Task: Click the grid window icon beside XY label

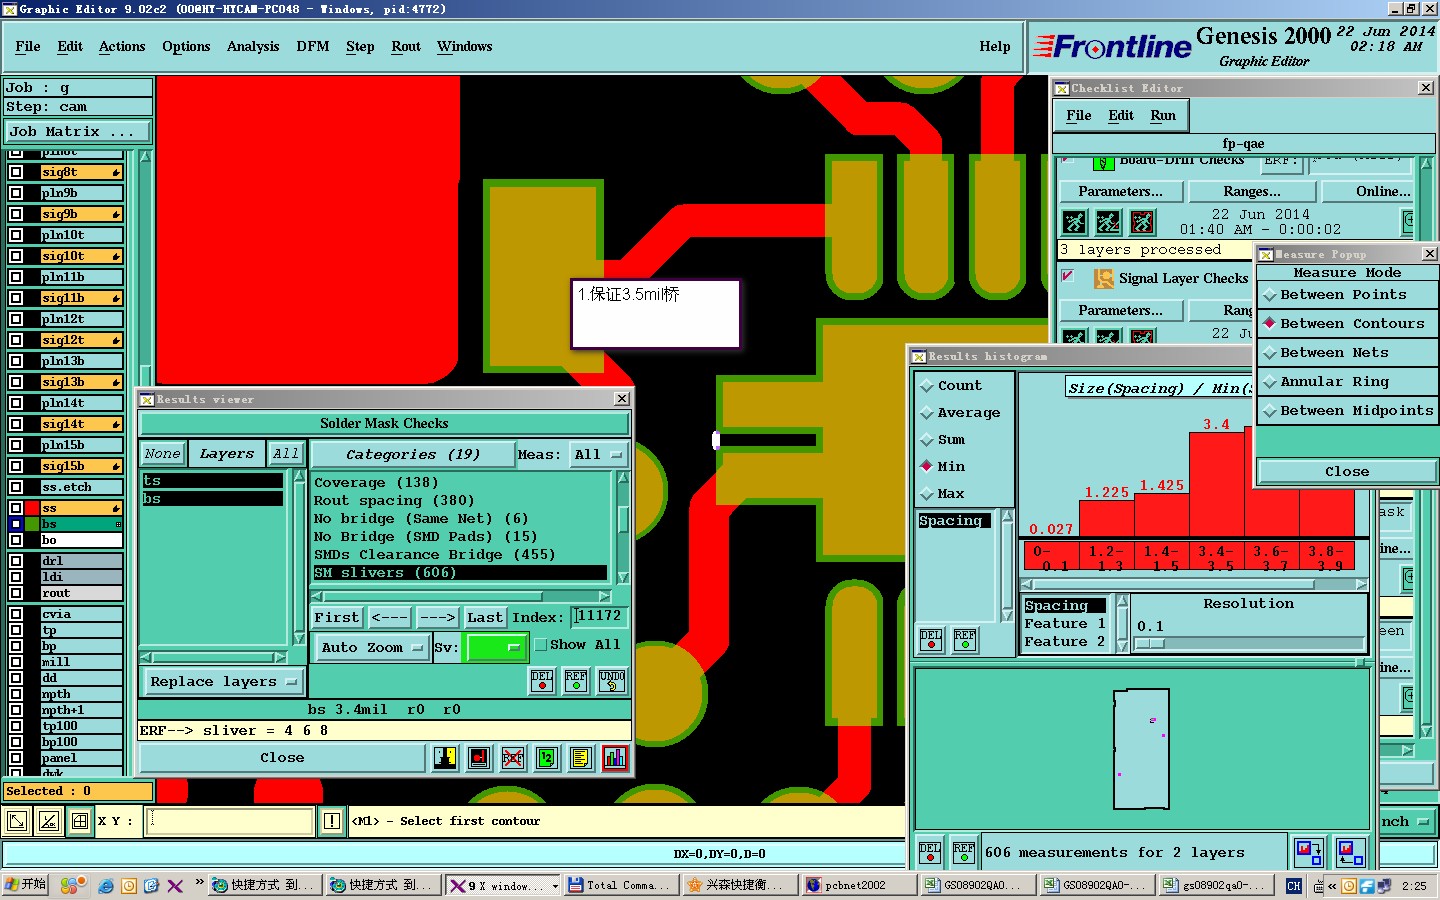Action: click(80, 821)
